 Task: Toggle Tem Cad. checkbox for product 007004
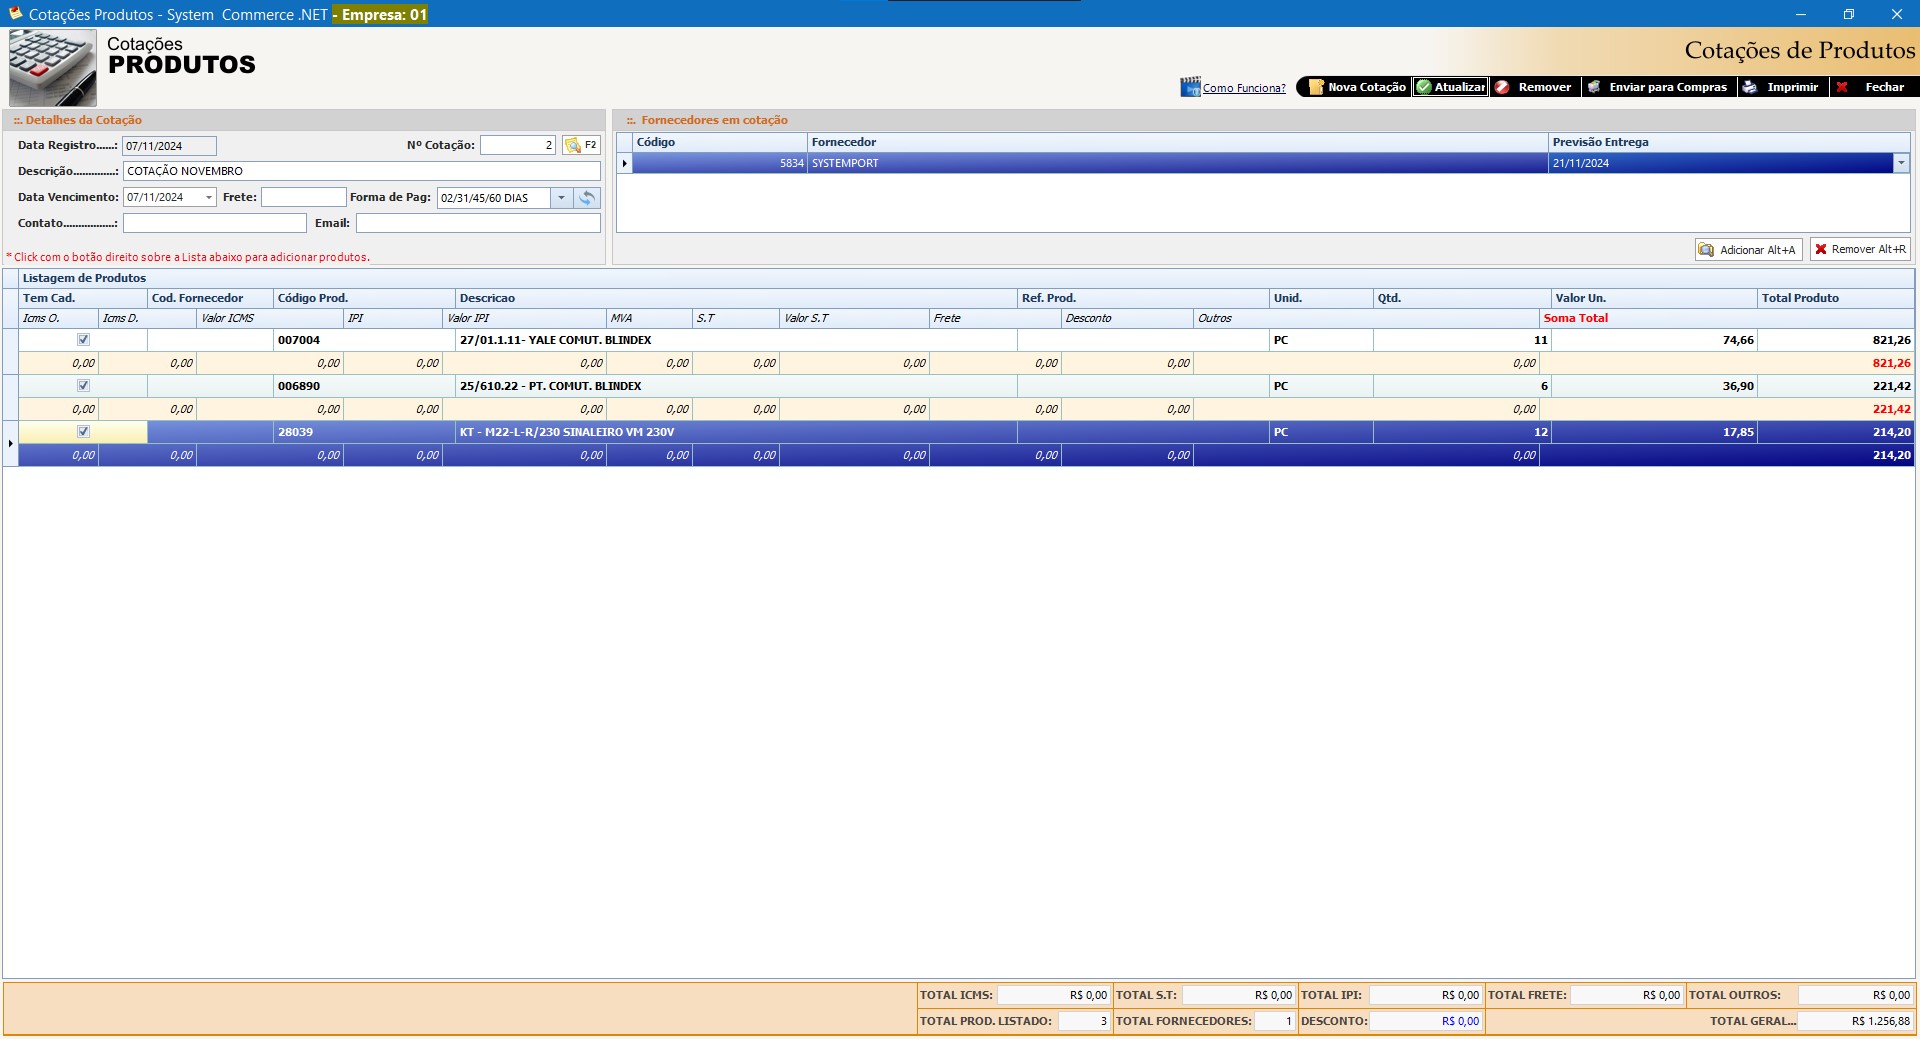84,340
